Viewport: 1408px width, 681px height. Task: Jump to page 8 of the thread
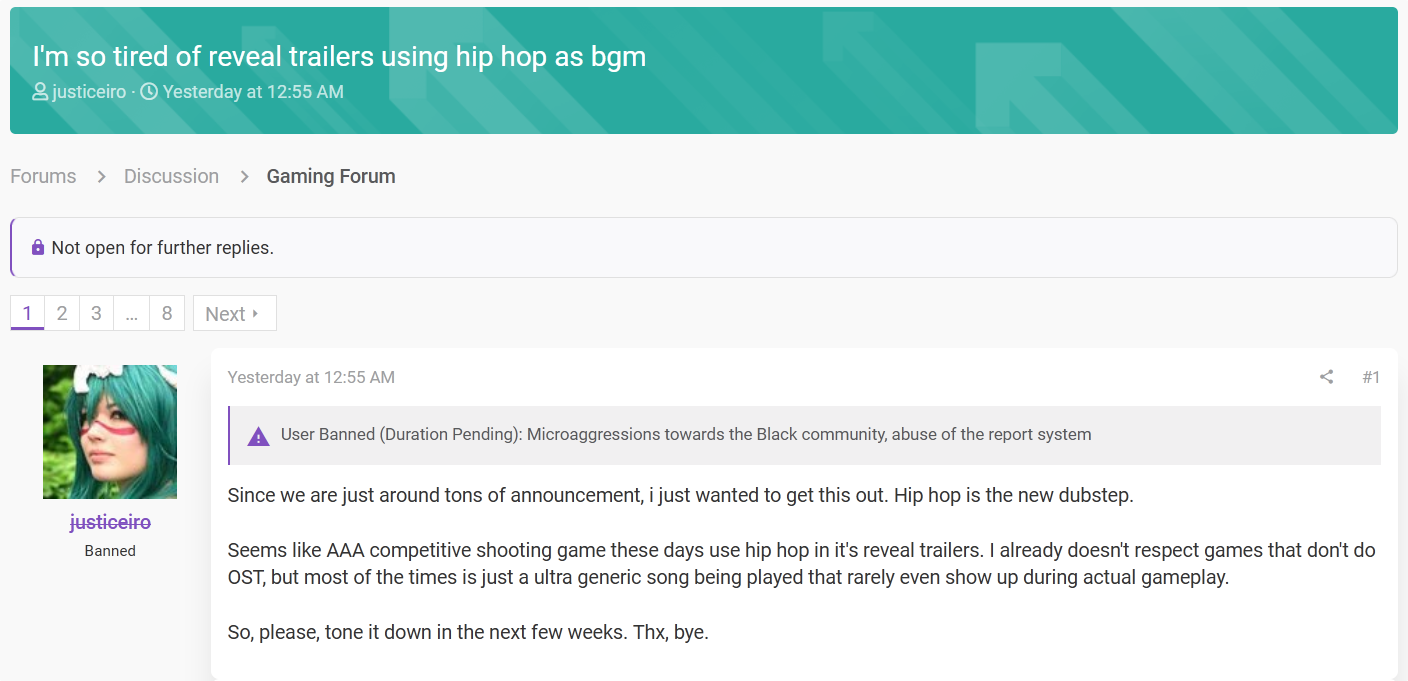167,313
